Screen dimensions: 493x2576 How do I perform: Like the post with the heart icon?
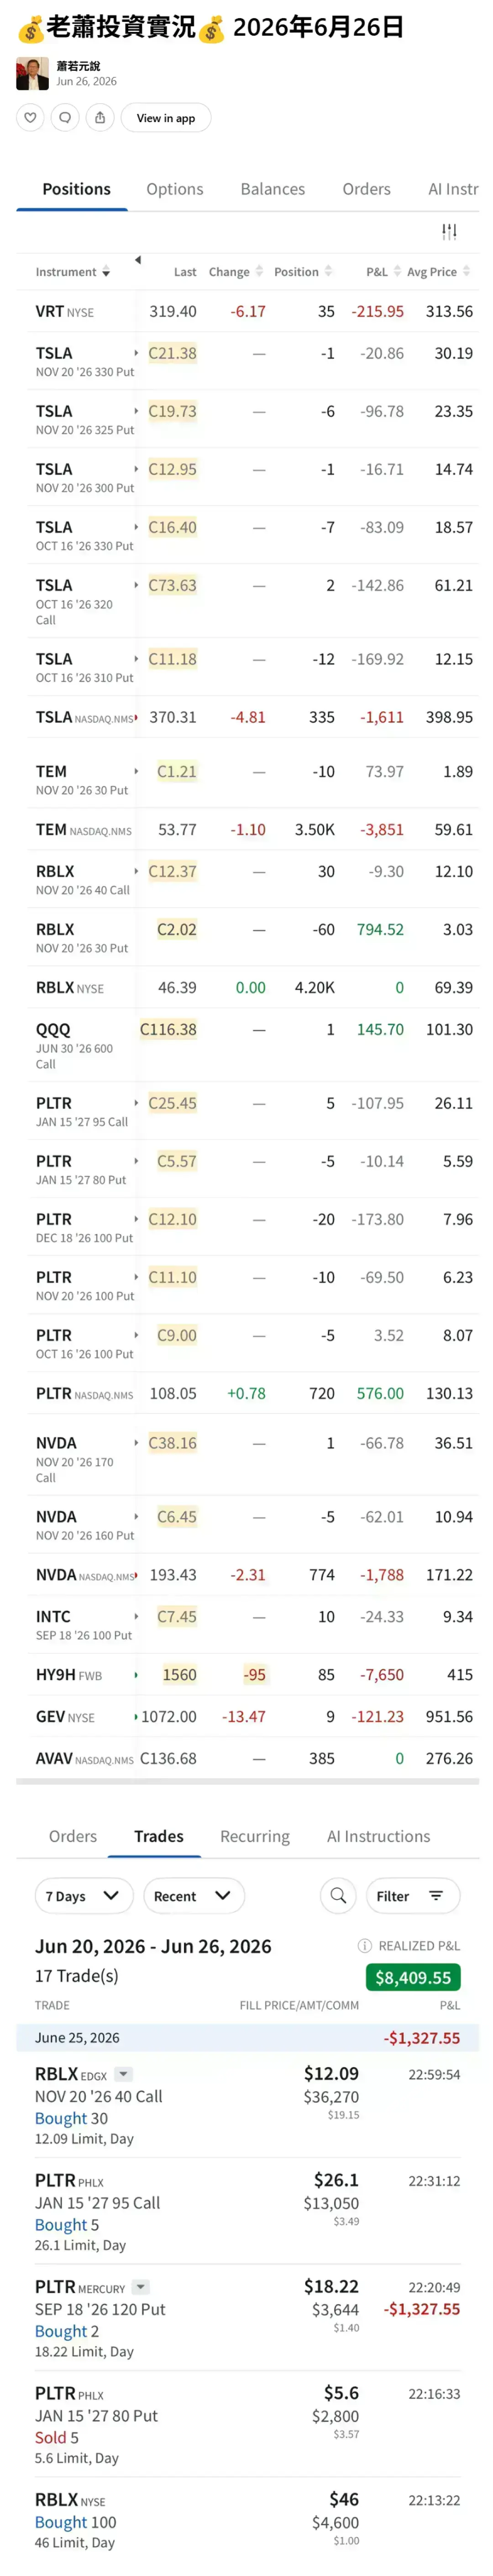pyautogui.click(x=31, y=118)
